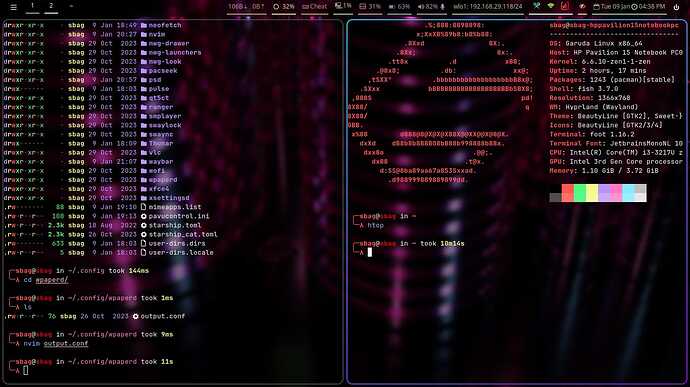Click the file icon beside user-dirs.dirs

point(143,243)
